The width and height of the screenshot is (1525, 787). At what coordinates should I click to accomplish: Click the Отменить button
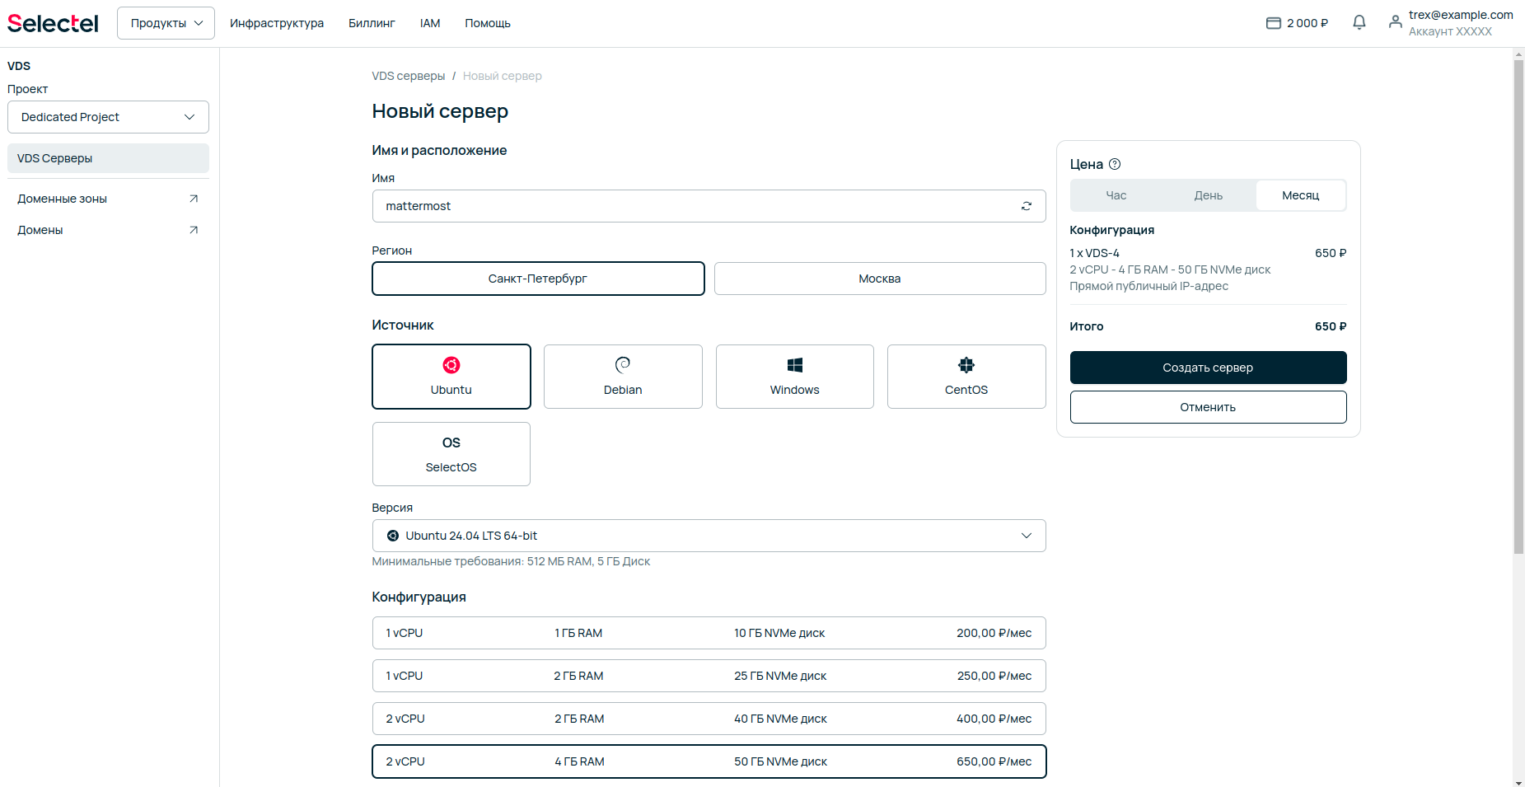[1208, 407]
